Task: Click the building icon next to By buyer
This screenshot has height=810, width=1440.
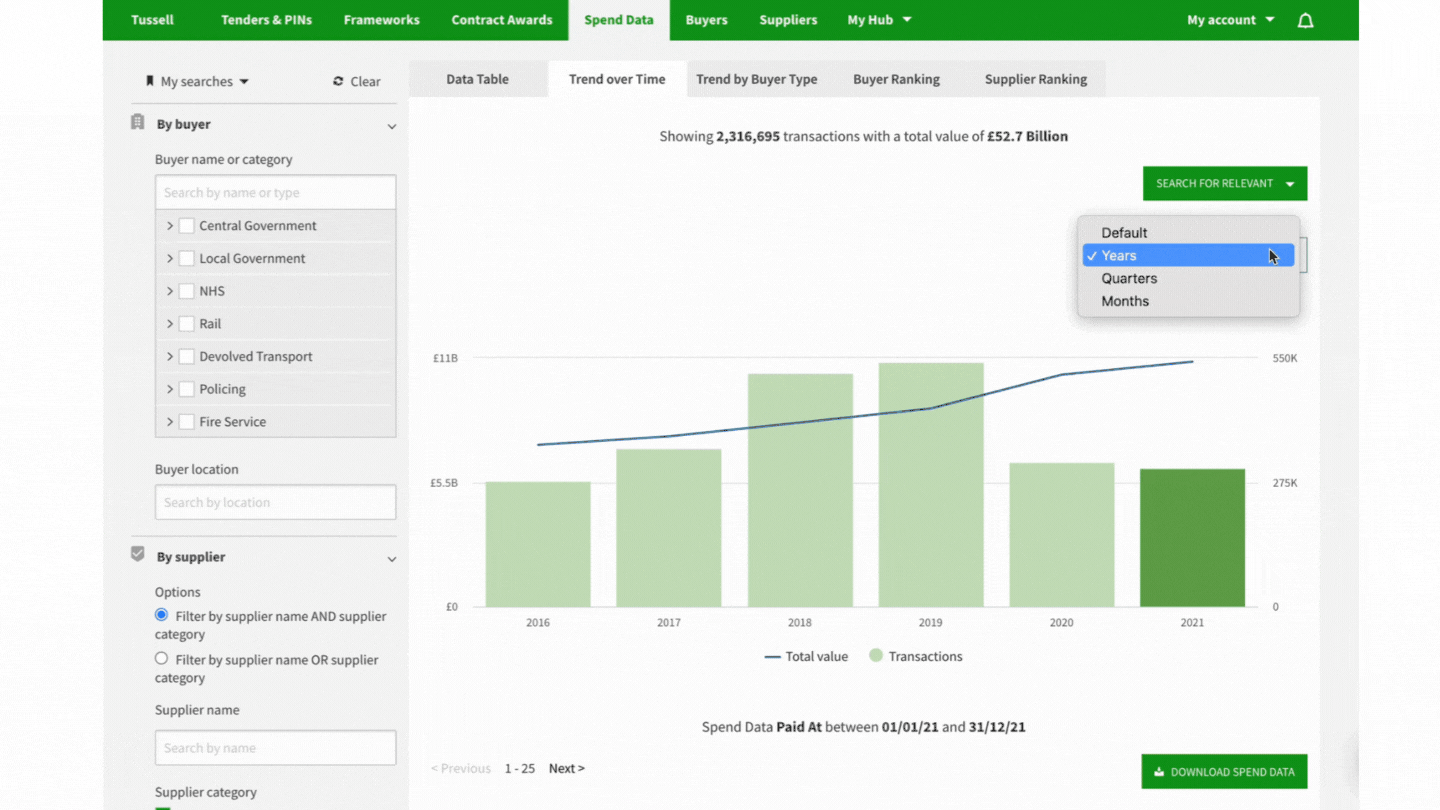Action: [x=138, y=123]
